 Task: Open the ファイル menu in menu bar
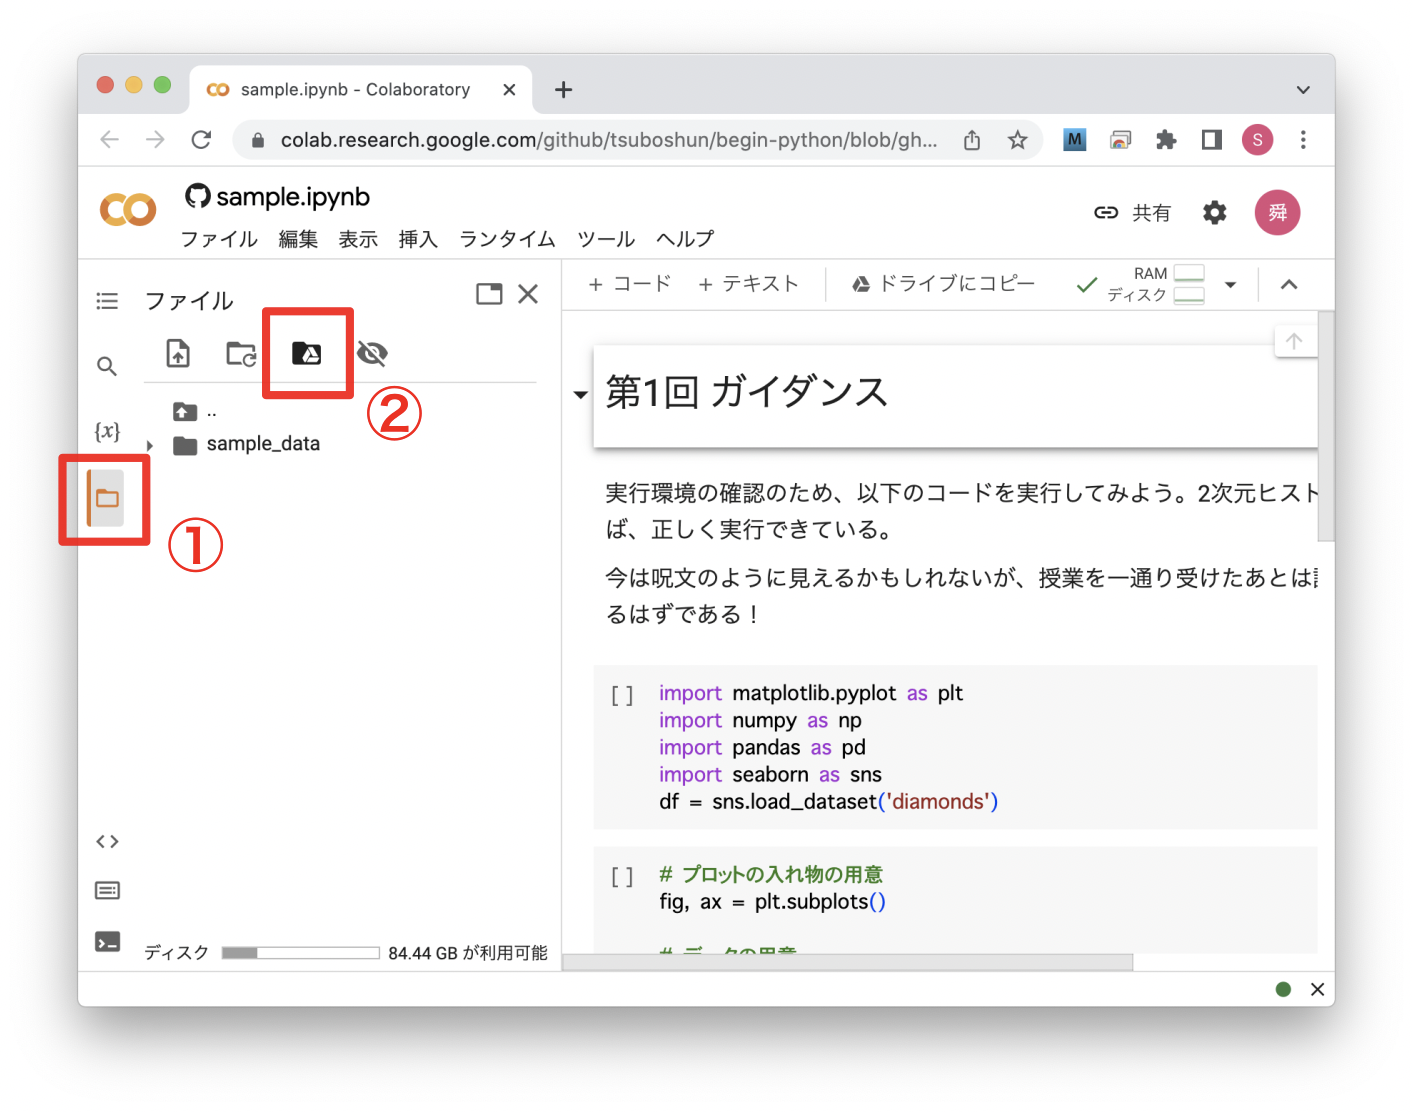point(219,239)
